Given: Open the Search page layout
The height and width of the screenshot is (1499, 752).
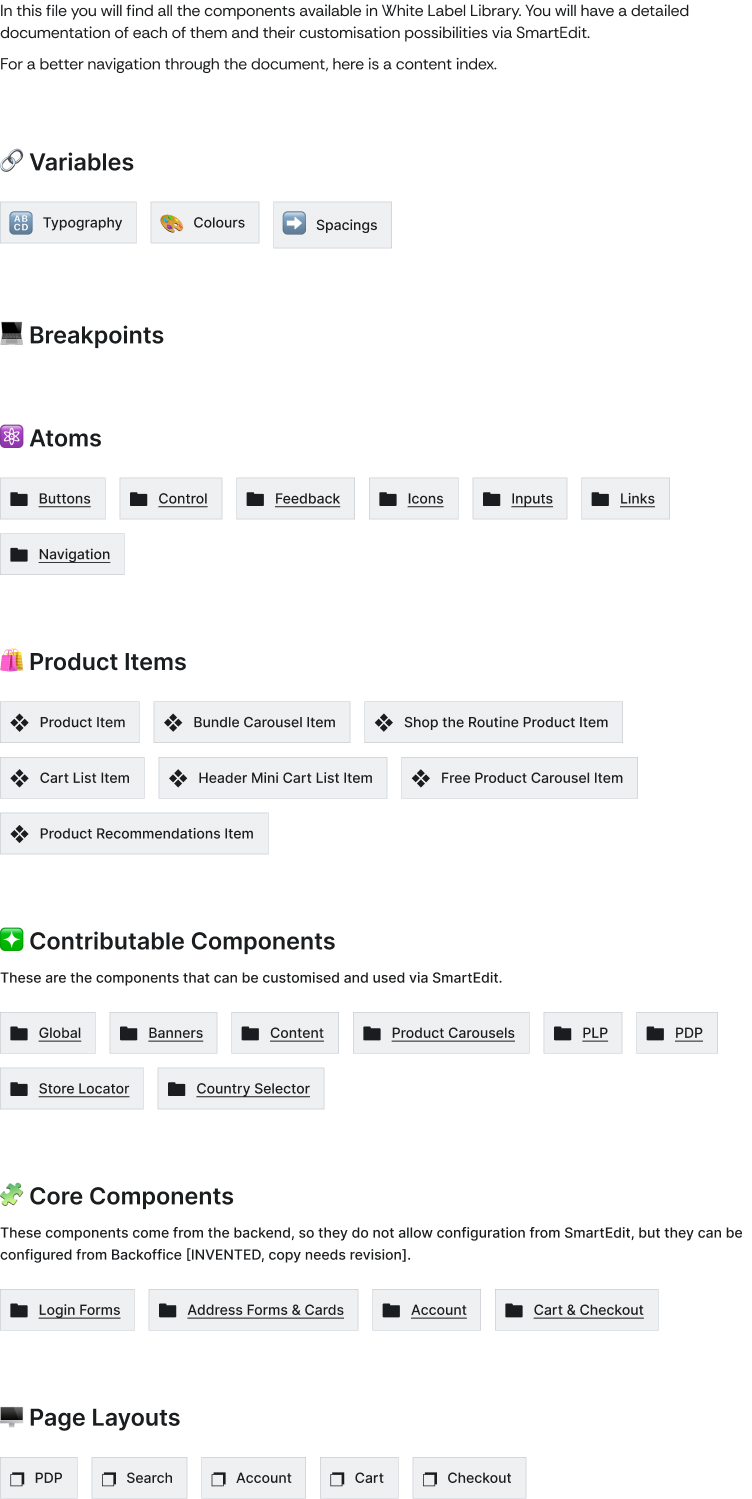Looking at the screenshot, I should click(149, 1478).
